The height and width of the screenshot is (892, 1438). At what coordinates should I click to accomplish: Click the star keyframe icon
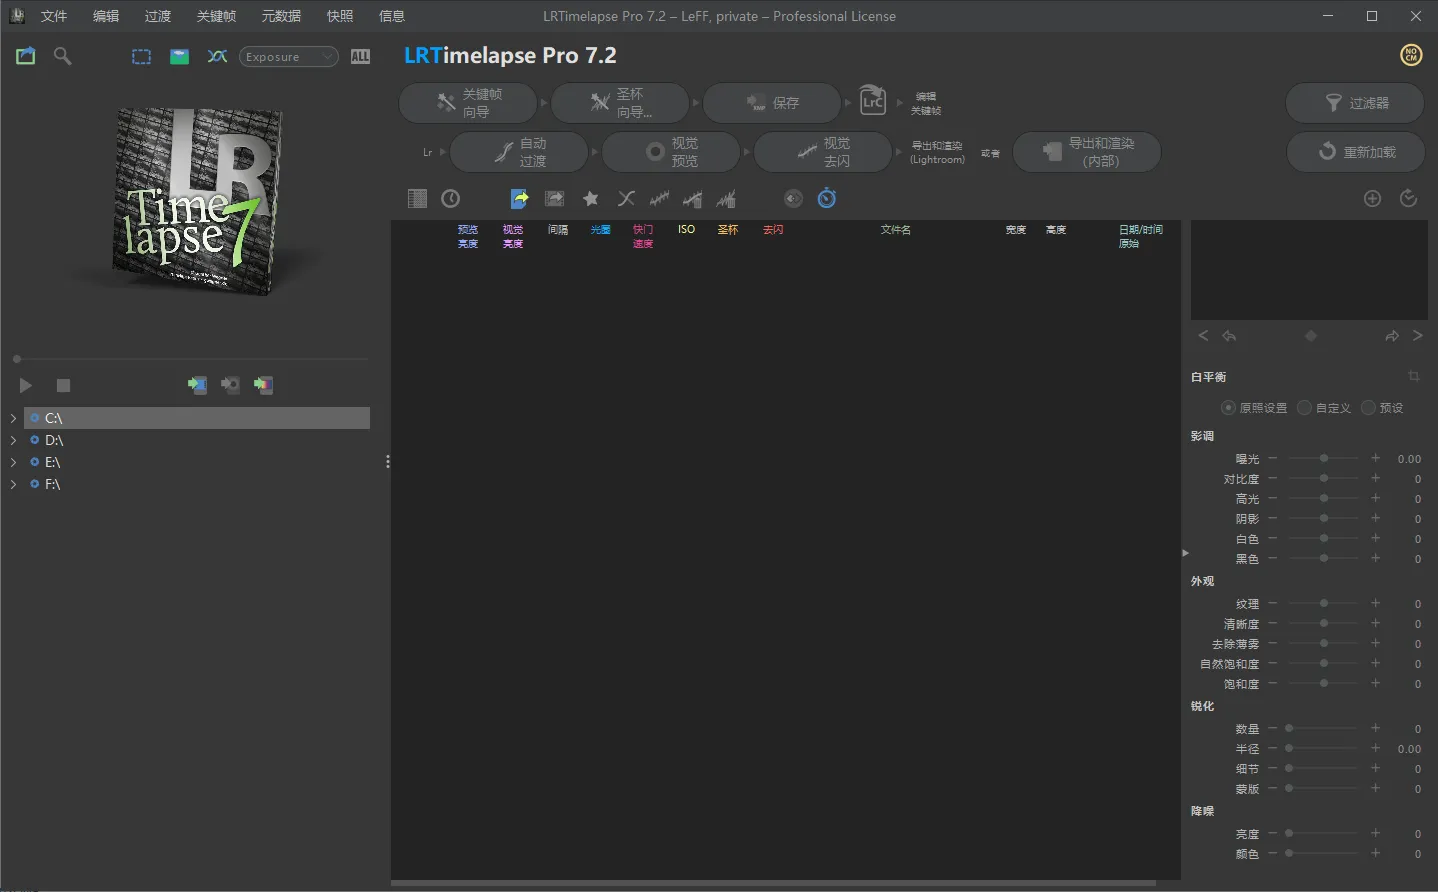[x=591, y=199]
